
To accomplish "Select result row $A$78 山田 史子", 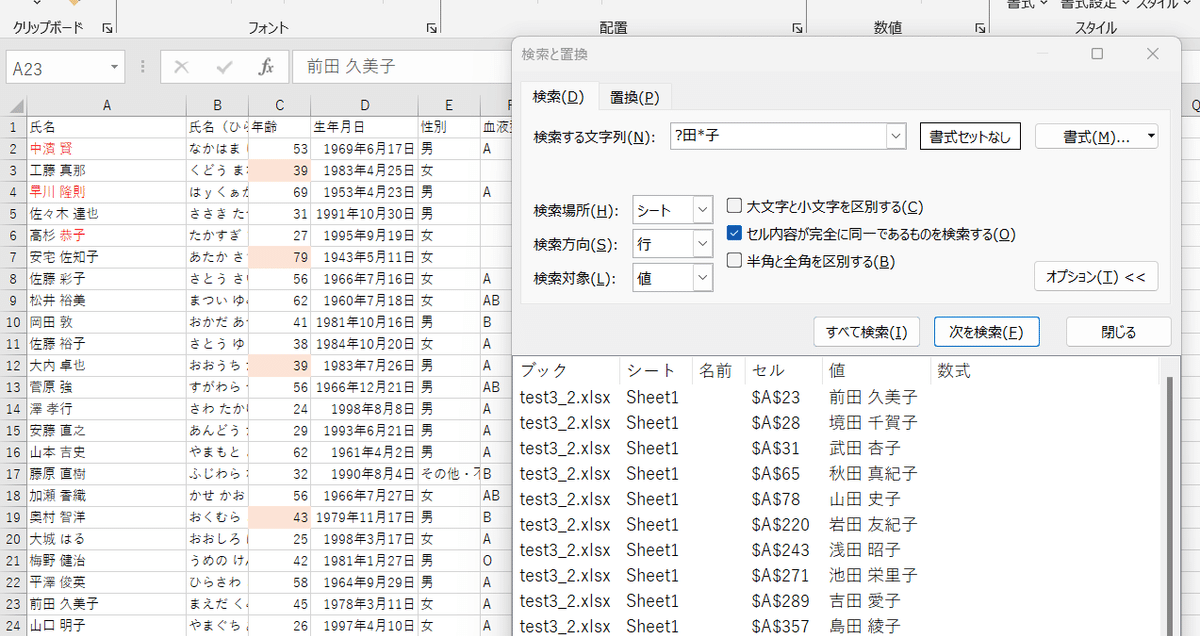I will click(837, 499).
